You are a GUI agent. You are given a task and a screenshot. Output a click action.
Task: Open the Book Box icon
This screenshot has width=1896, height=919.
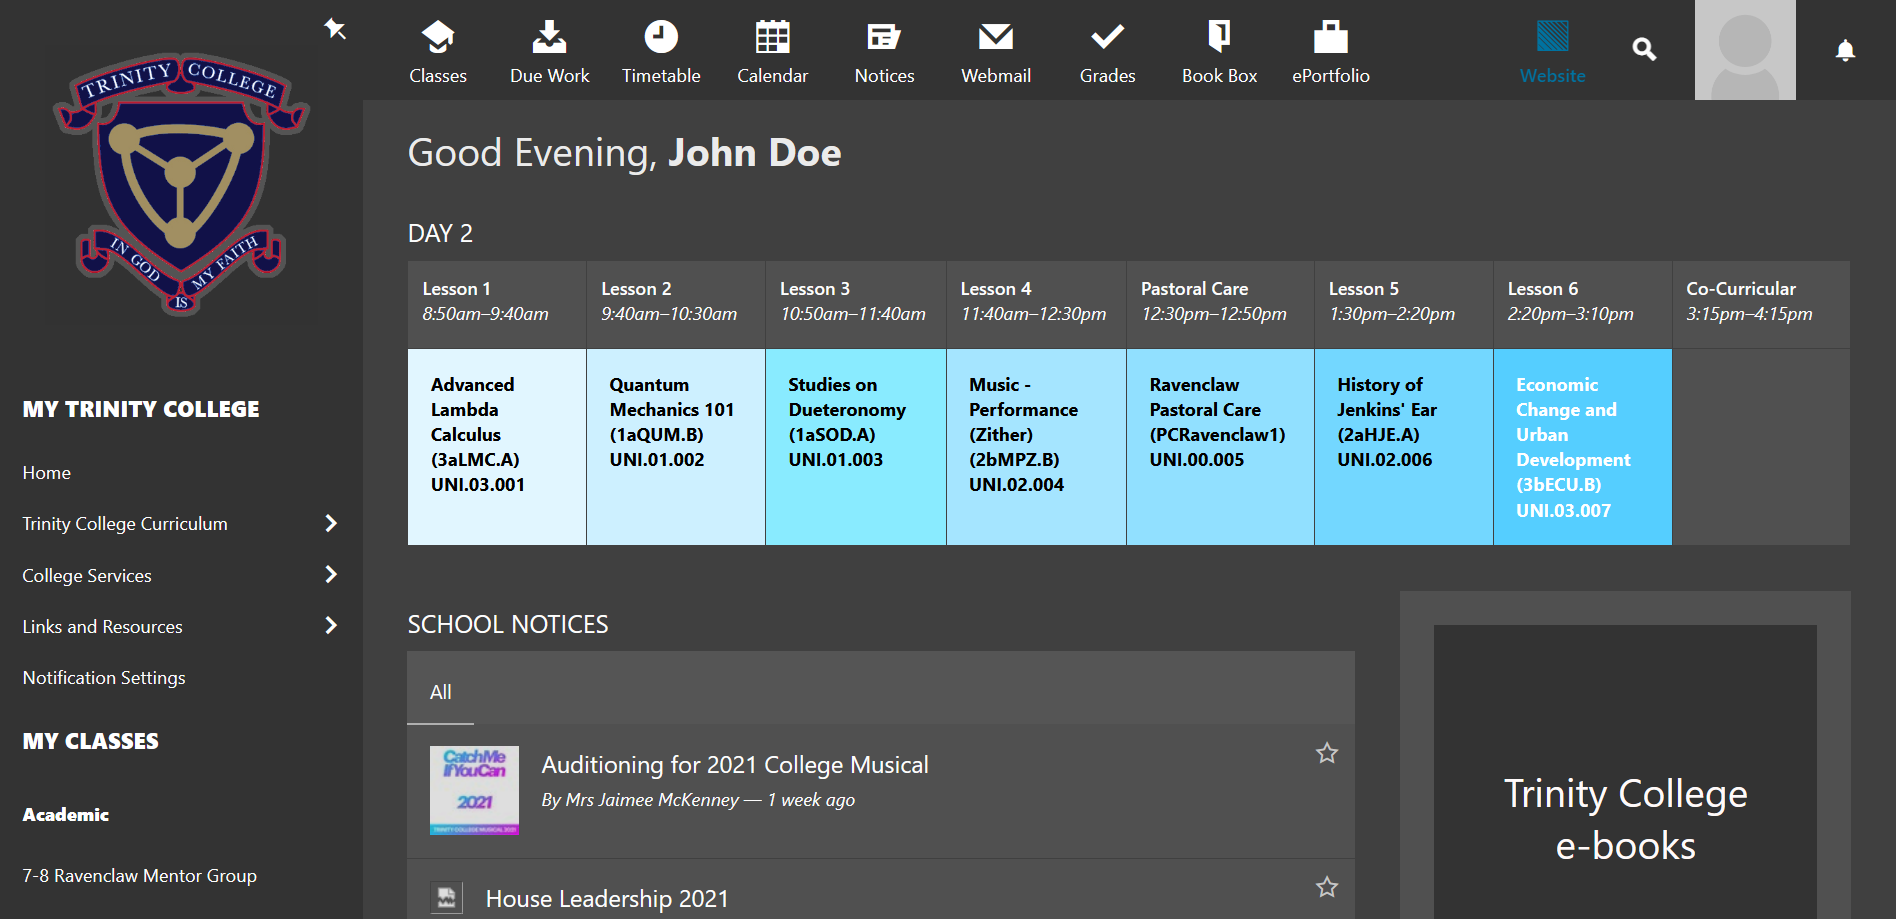(1219, 39)
